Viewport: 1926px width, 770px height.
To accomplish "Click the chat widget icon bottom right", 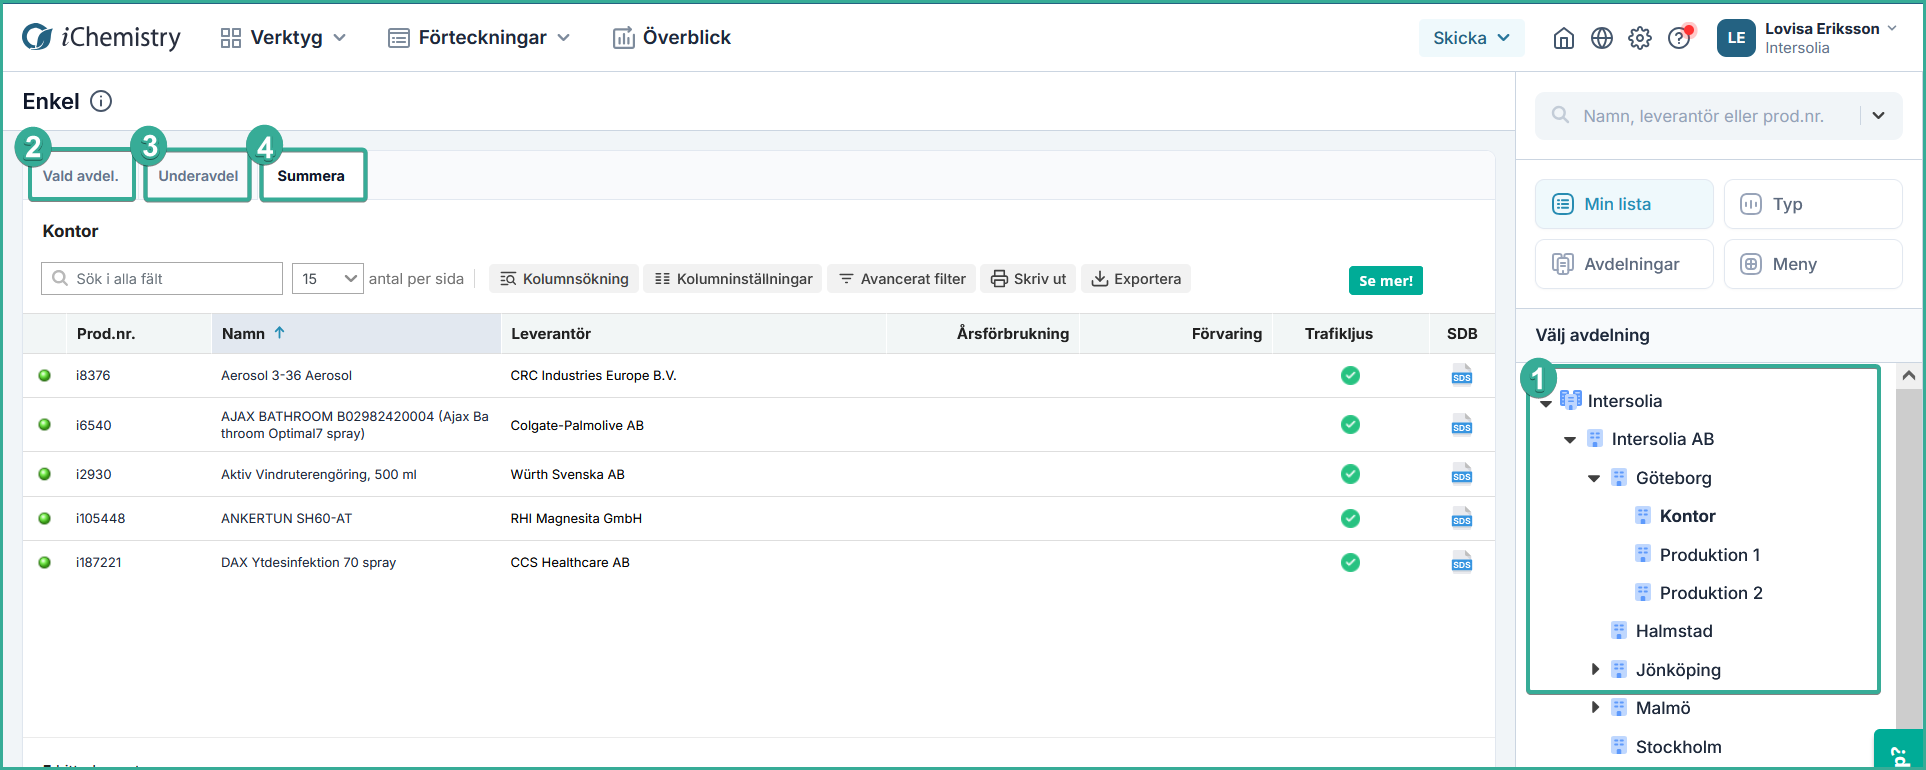I will [x=1897, y=752].
